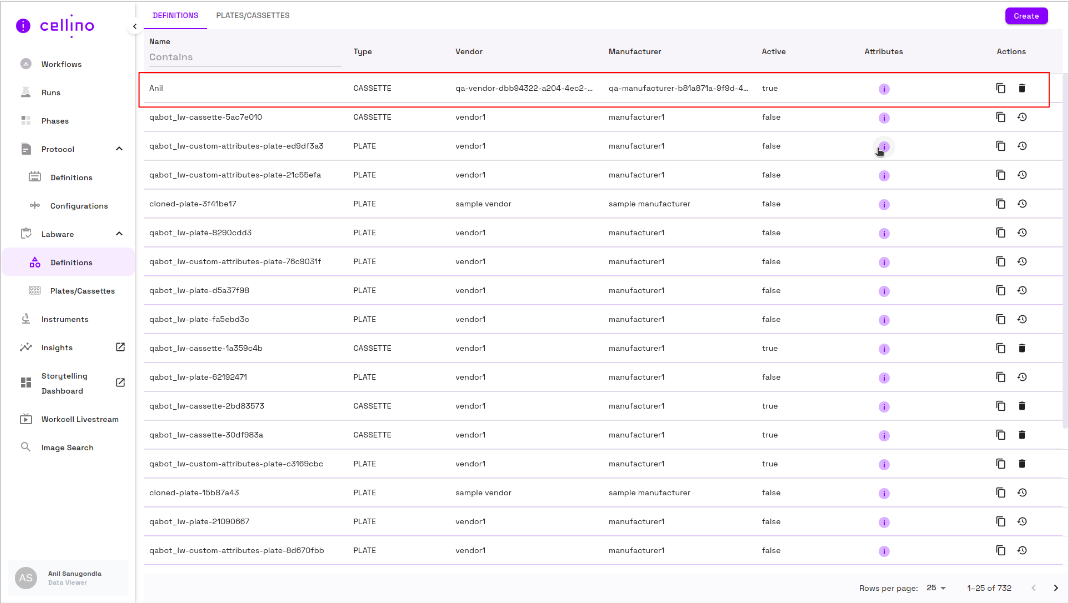The width and height of the screenshot is (1069, 603).
Task: Collapse the Protocol menu section
Action: coord(119,149)
